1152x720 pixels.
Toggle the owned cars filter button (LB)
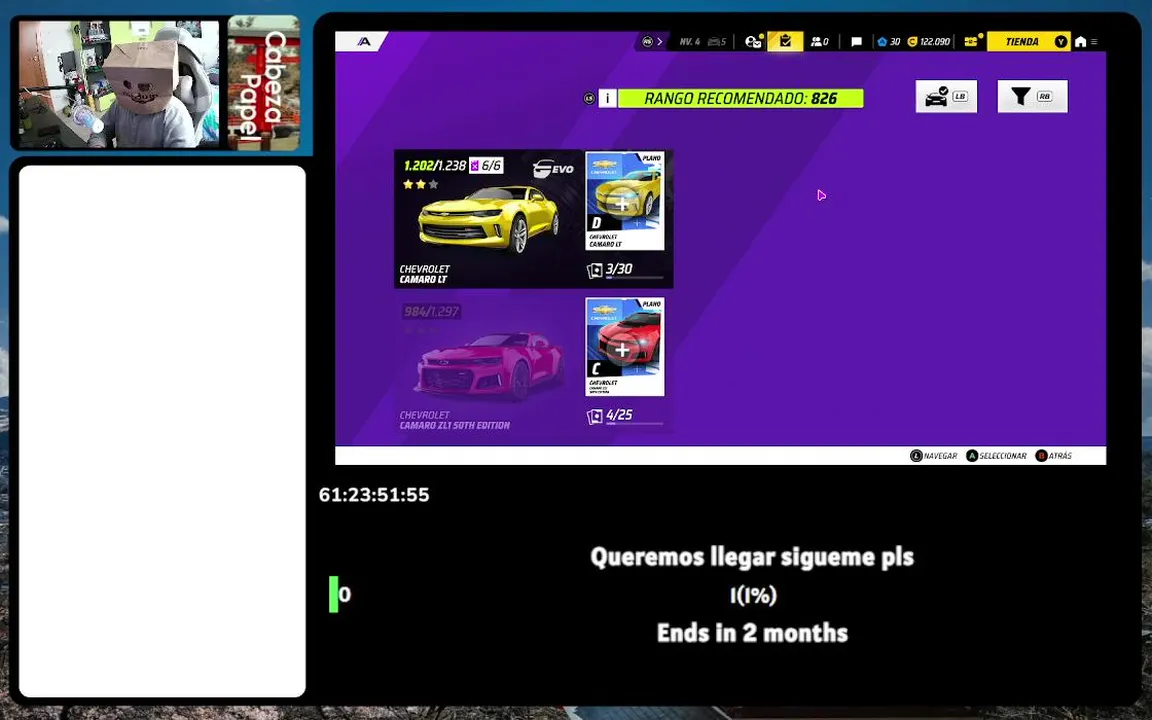coord(946,96)
